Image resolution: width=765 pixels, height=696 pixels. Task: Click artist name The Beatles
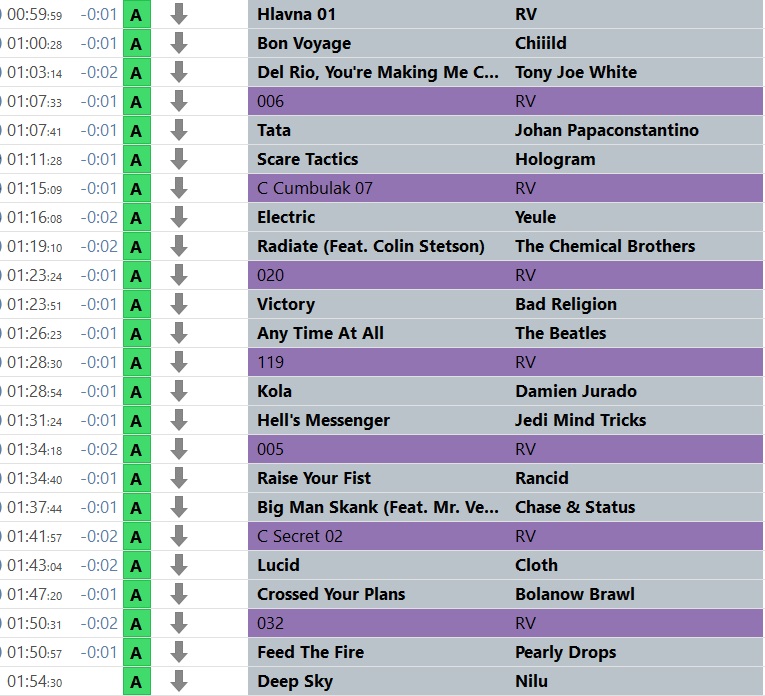coord(561,333)
